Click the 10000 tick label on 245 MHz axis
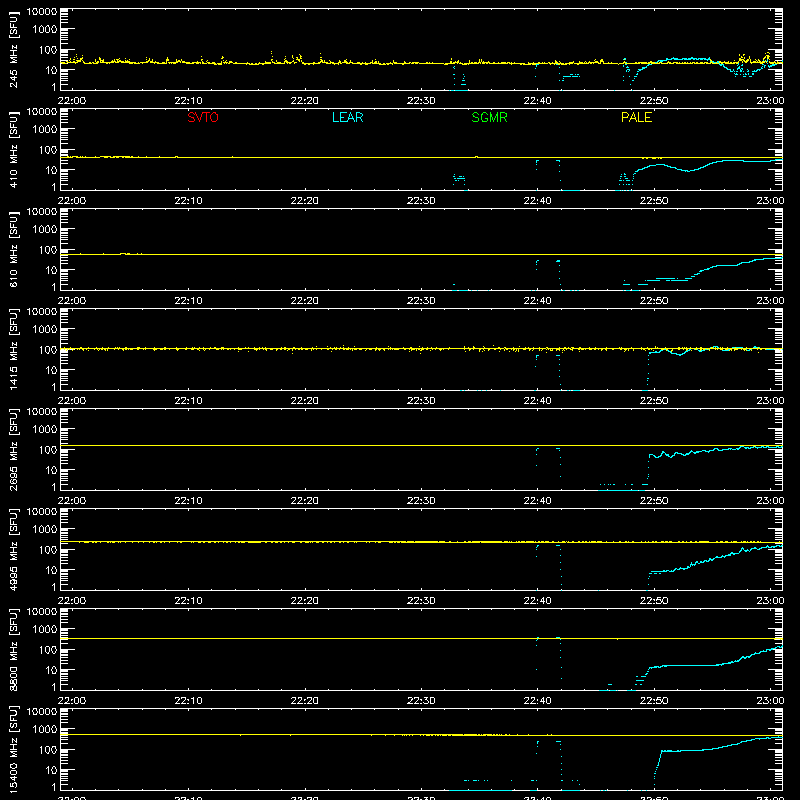 (42, 12)
